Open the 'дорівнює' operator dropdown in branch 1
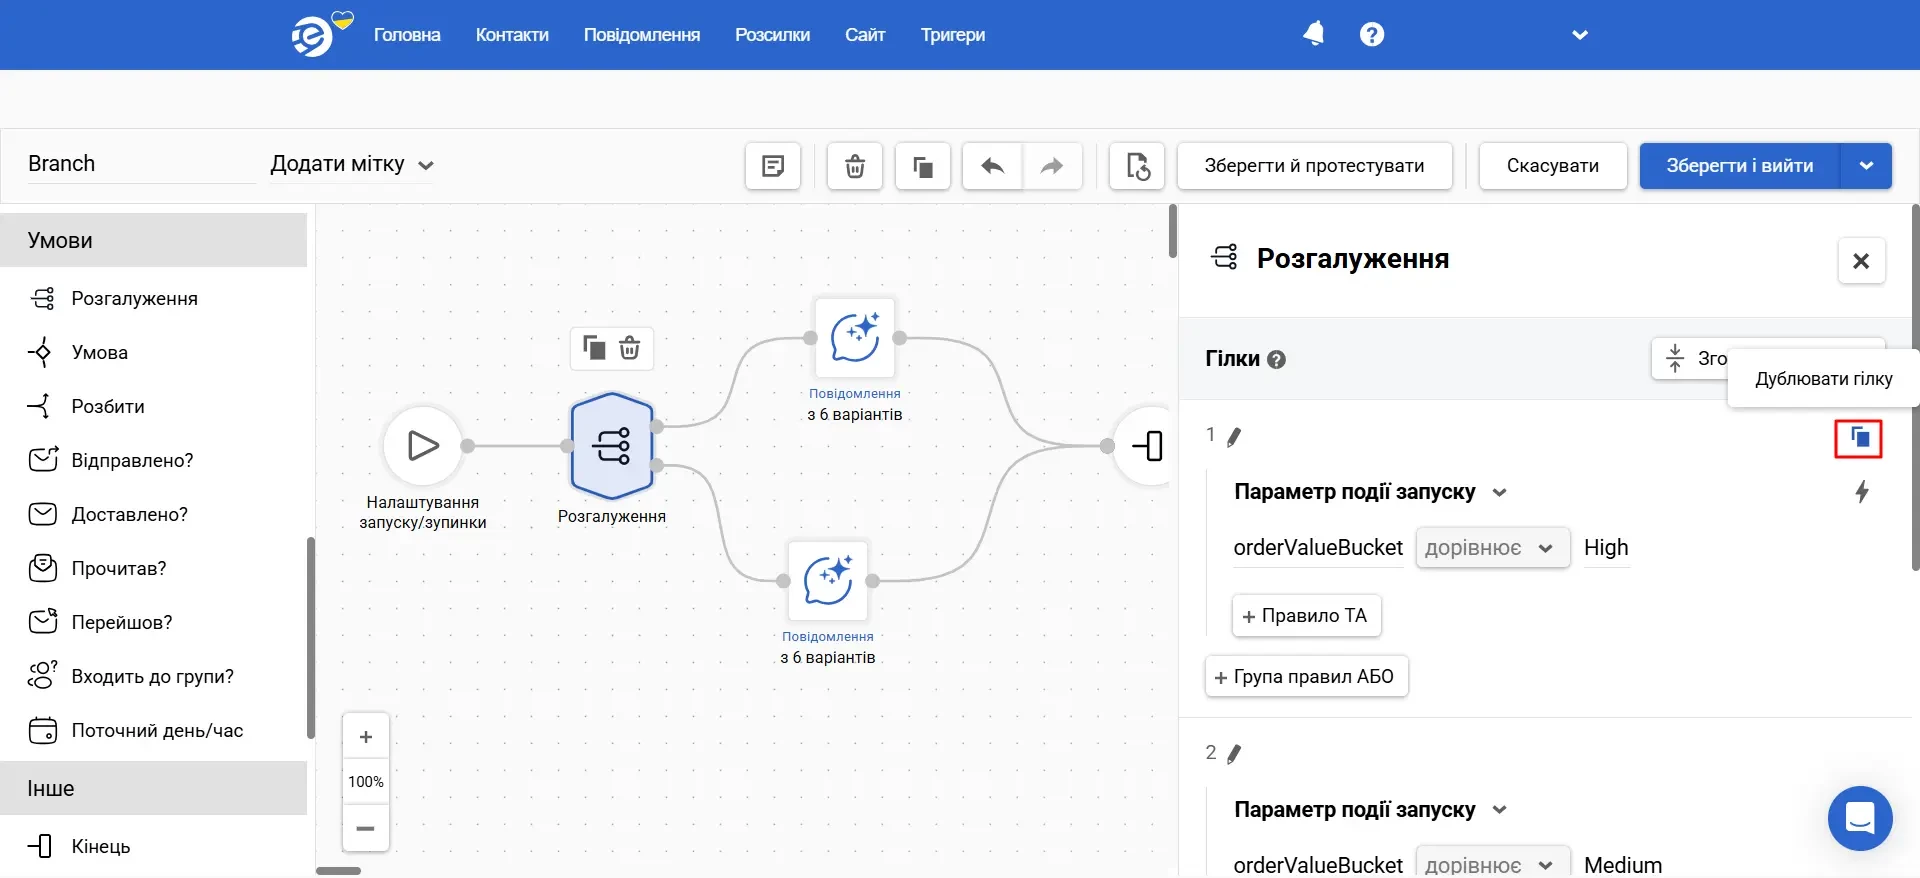The height and width of the screenshot is (878, 1920). 1491,548
